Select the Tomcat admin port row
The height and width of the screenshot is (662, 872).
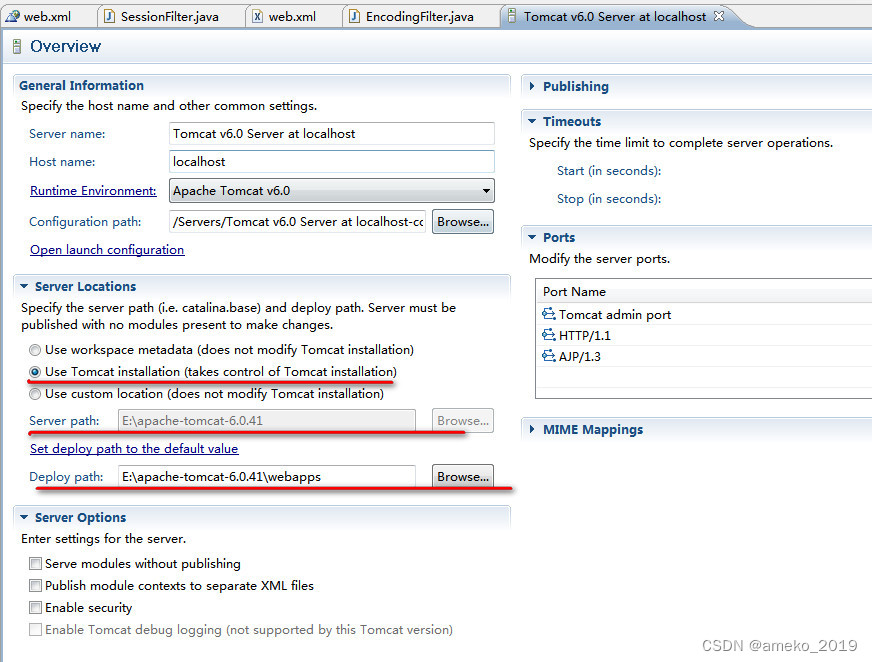[705, 314]
